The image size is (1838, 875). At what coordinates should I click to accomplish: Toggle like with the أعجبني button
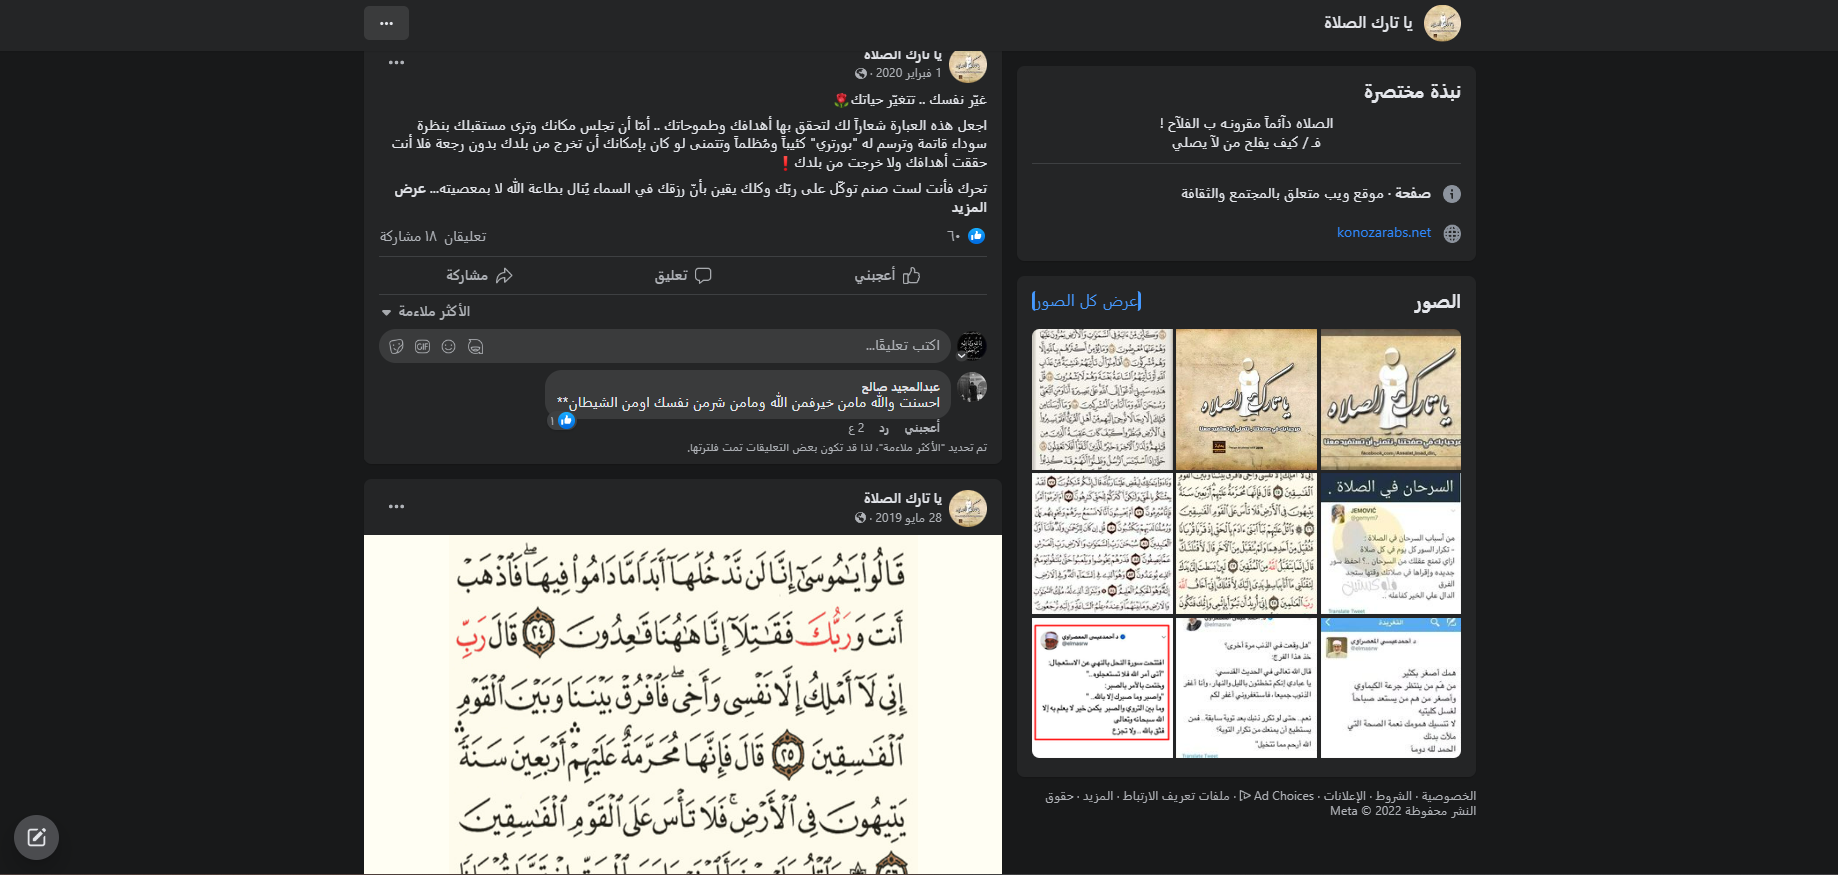pyautogui.click(x=886, y=275)
